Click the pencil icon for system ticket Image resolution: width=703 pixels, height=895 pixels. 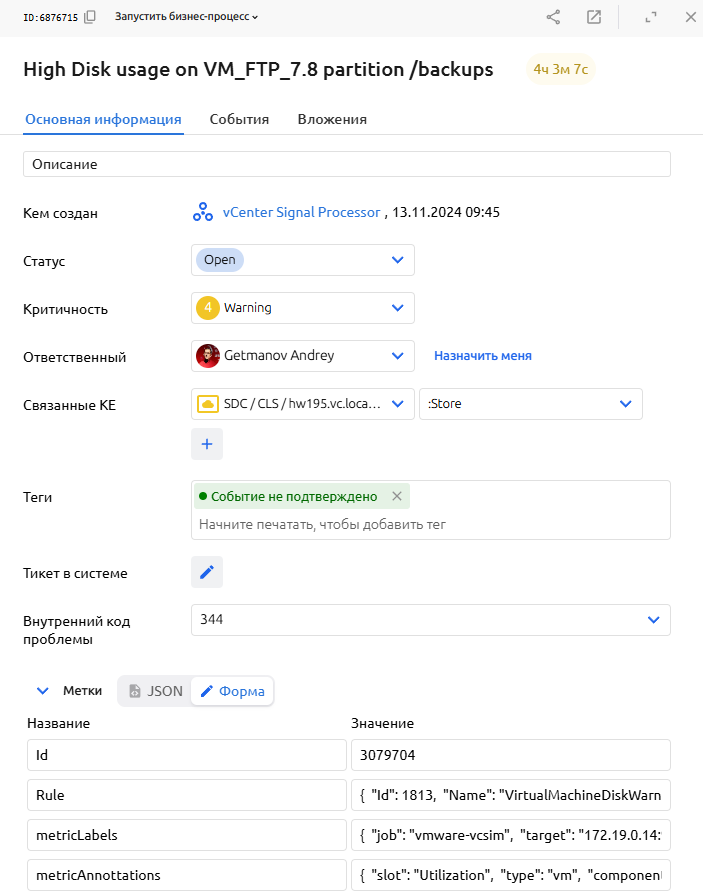click(207, 572)
